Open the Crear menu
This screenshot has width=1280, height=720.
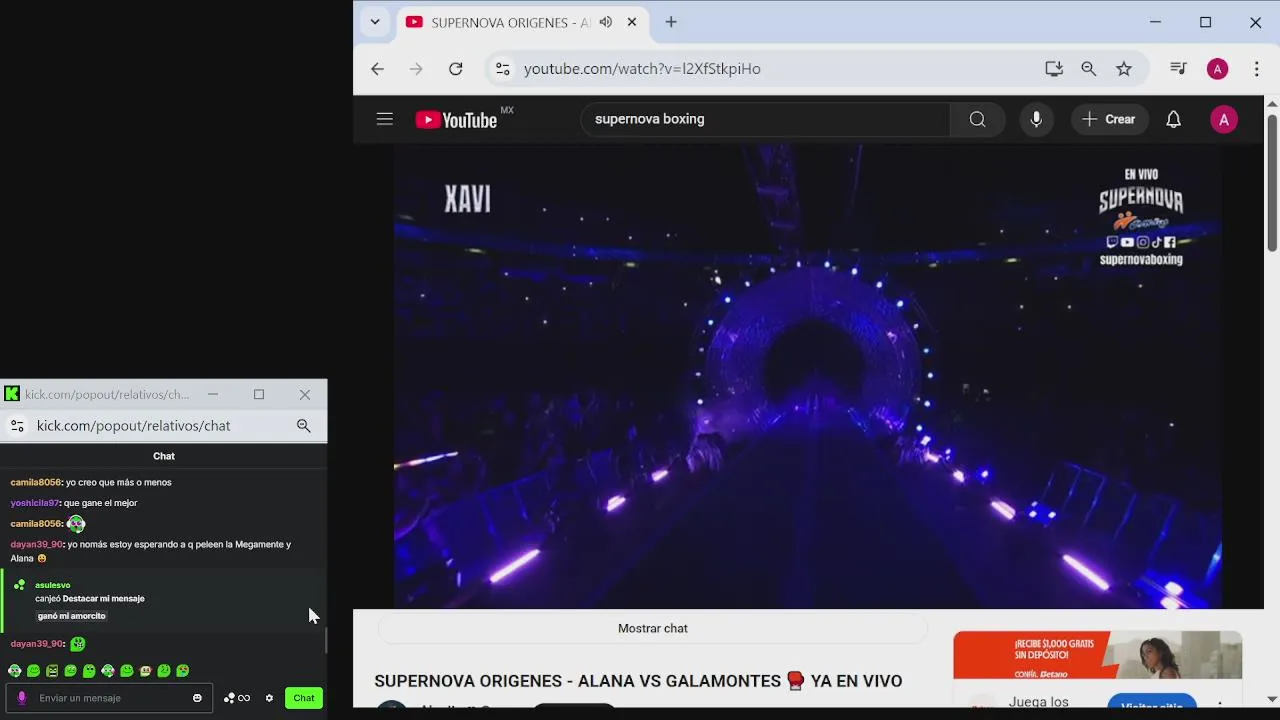click(1109, 119)
